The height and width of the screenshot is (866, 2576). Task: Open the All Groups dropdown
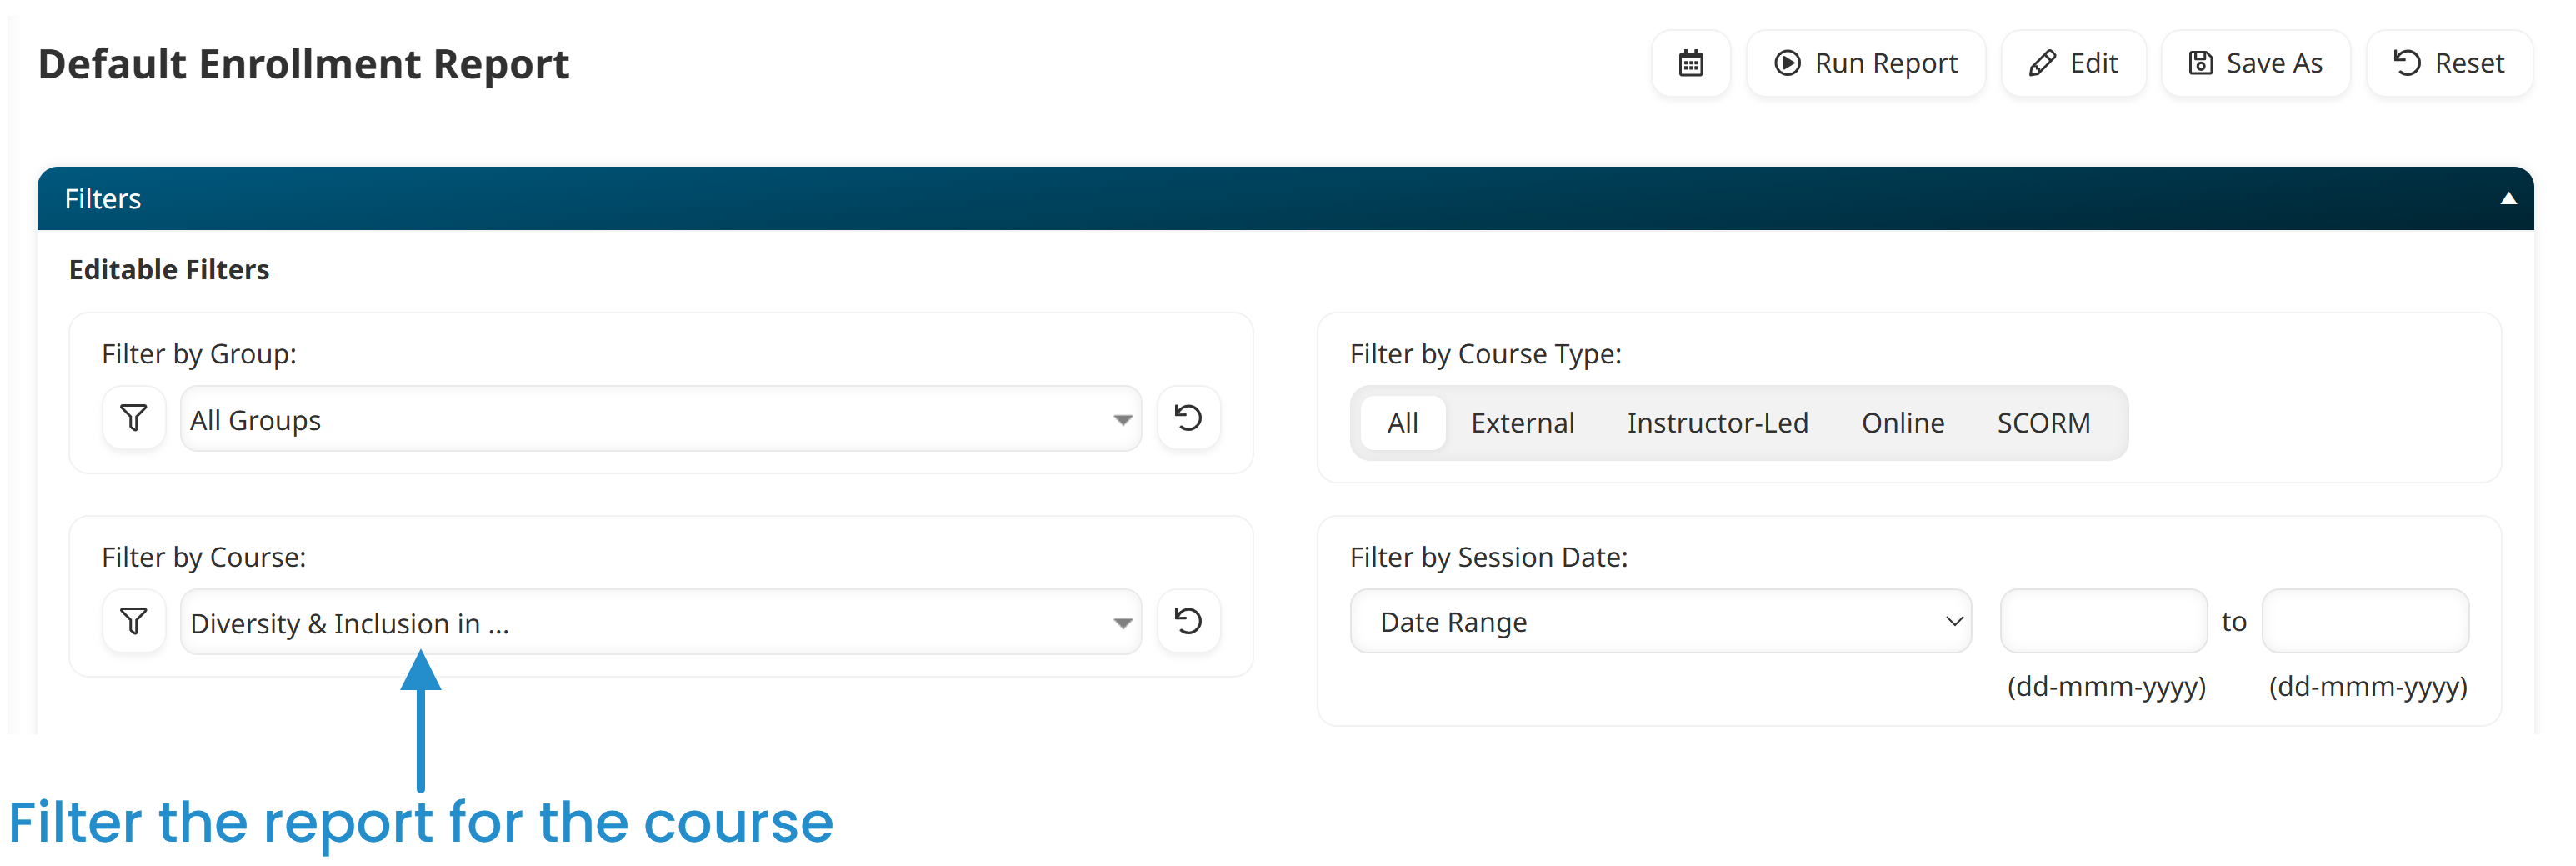coord(660,420)
